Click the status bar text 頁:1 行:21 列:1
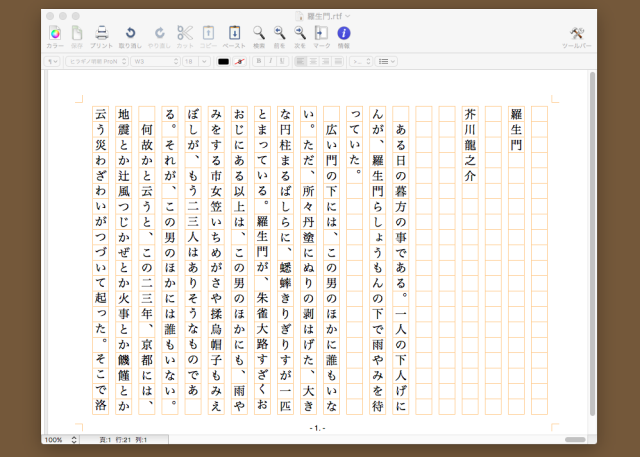Viewport: 640px width, 457px height. click(123, 439)
